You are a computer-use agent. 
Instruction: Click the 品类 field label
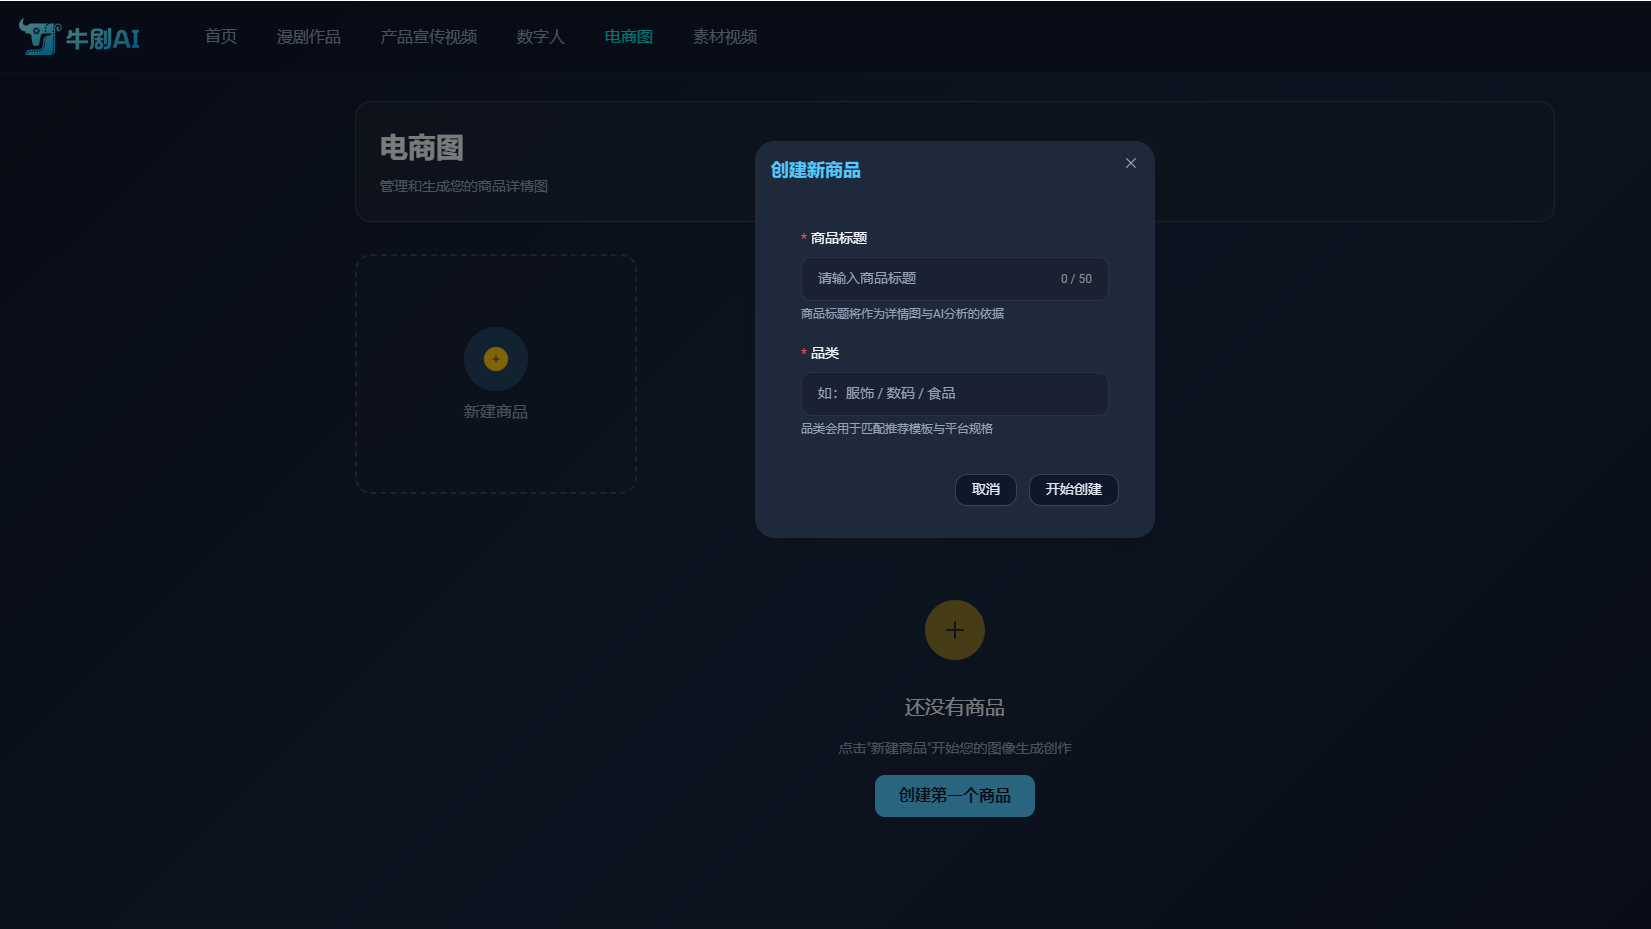click(x=825, y=353)
